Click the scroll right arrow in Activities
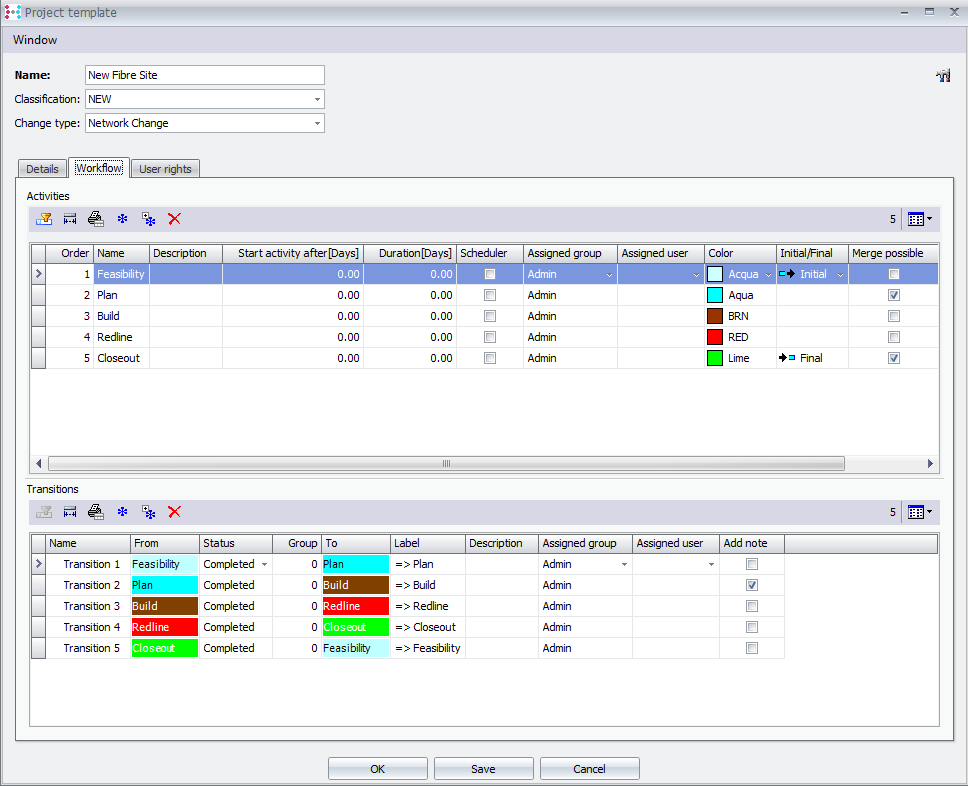This screenshot has height=786, width=968. click(930, 464)
